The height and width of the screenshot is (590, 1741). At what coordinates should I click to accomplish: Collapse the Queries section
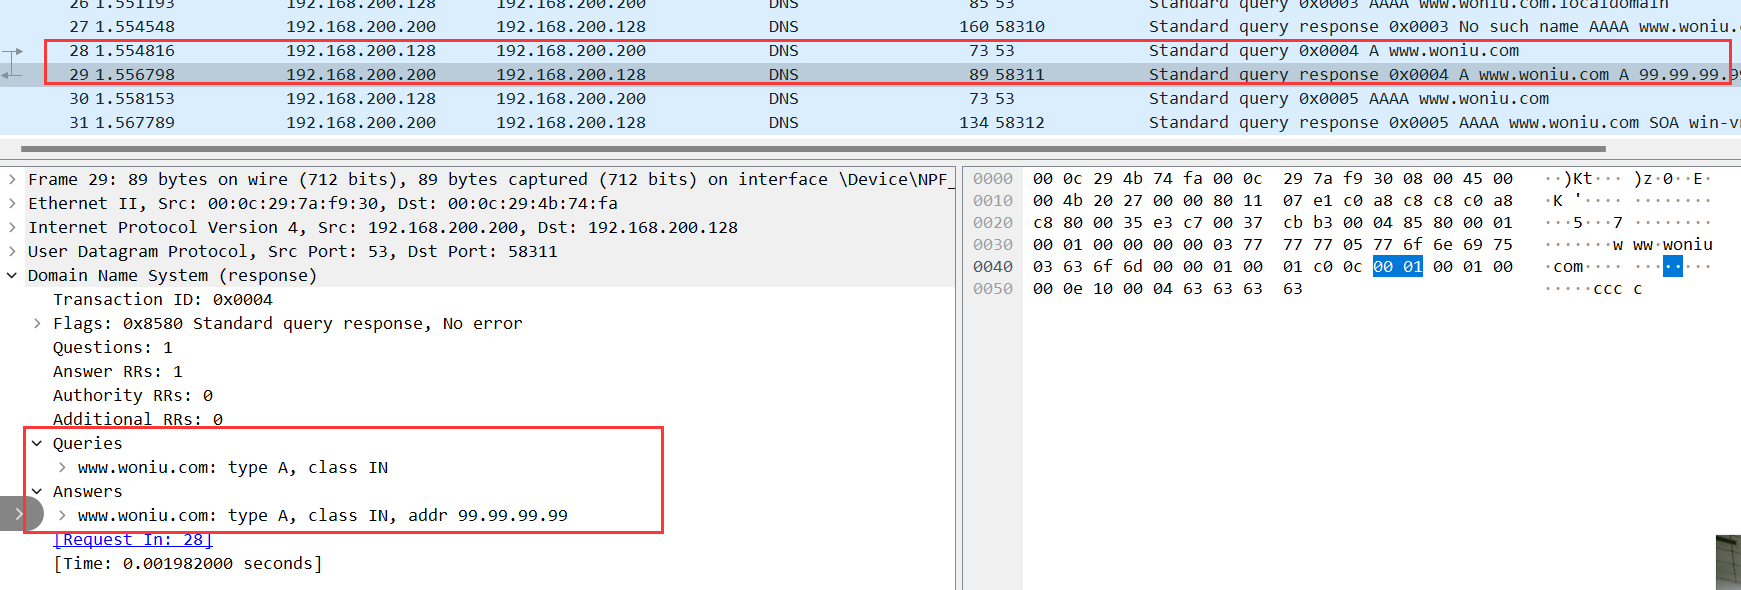(37, 444)
